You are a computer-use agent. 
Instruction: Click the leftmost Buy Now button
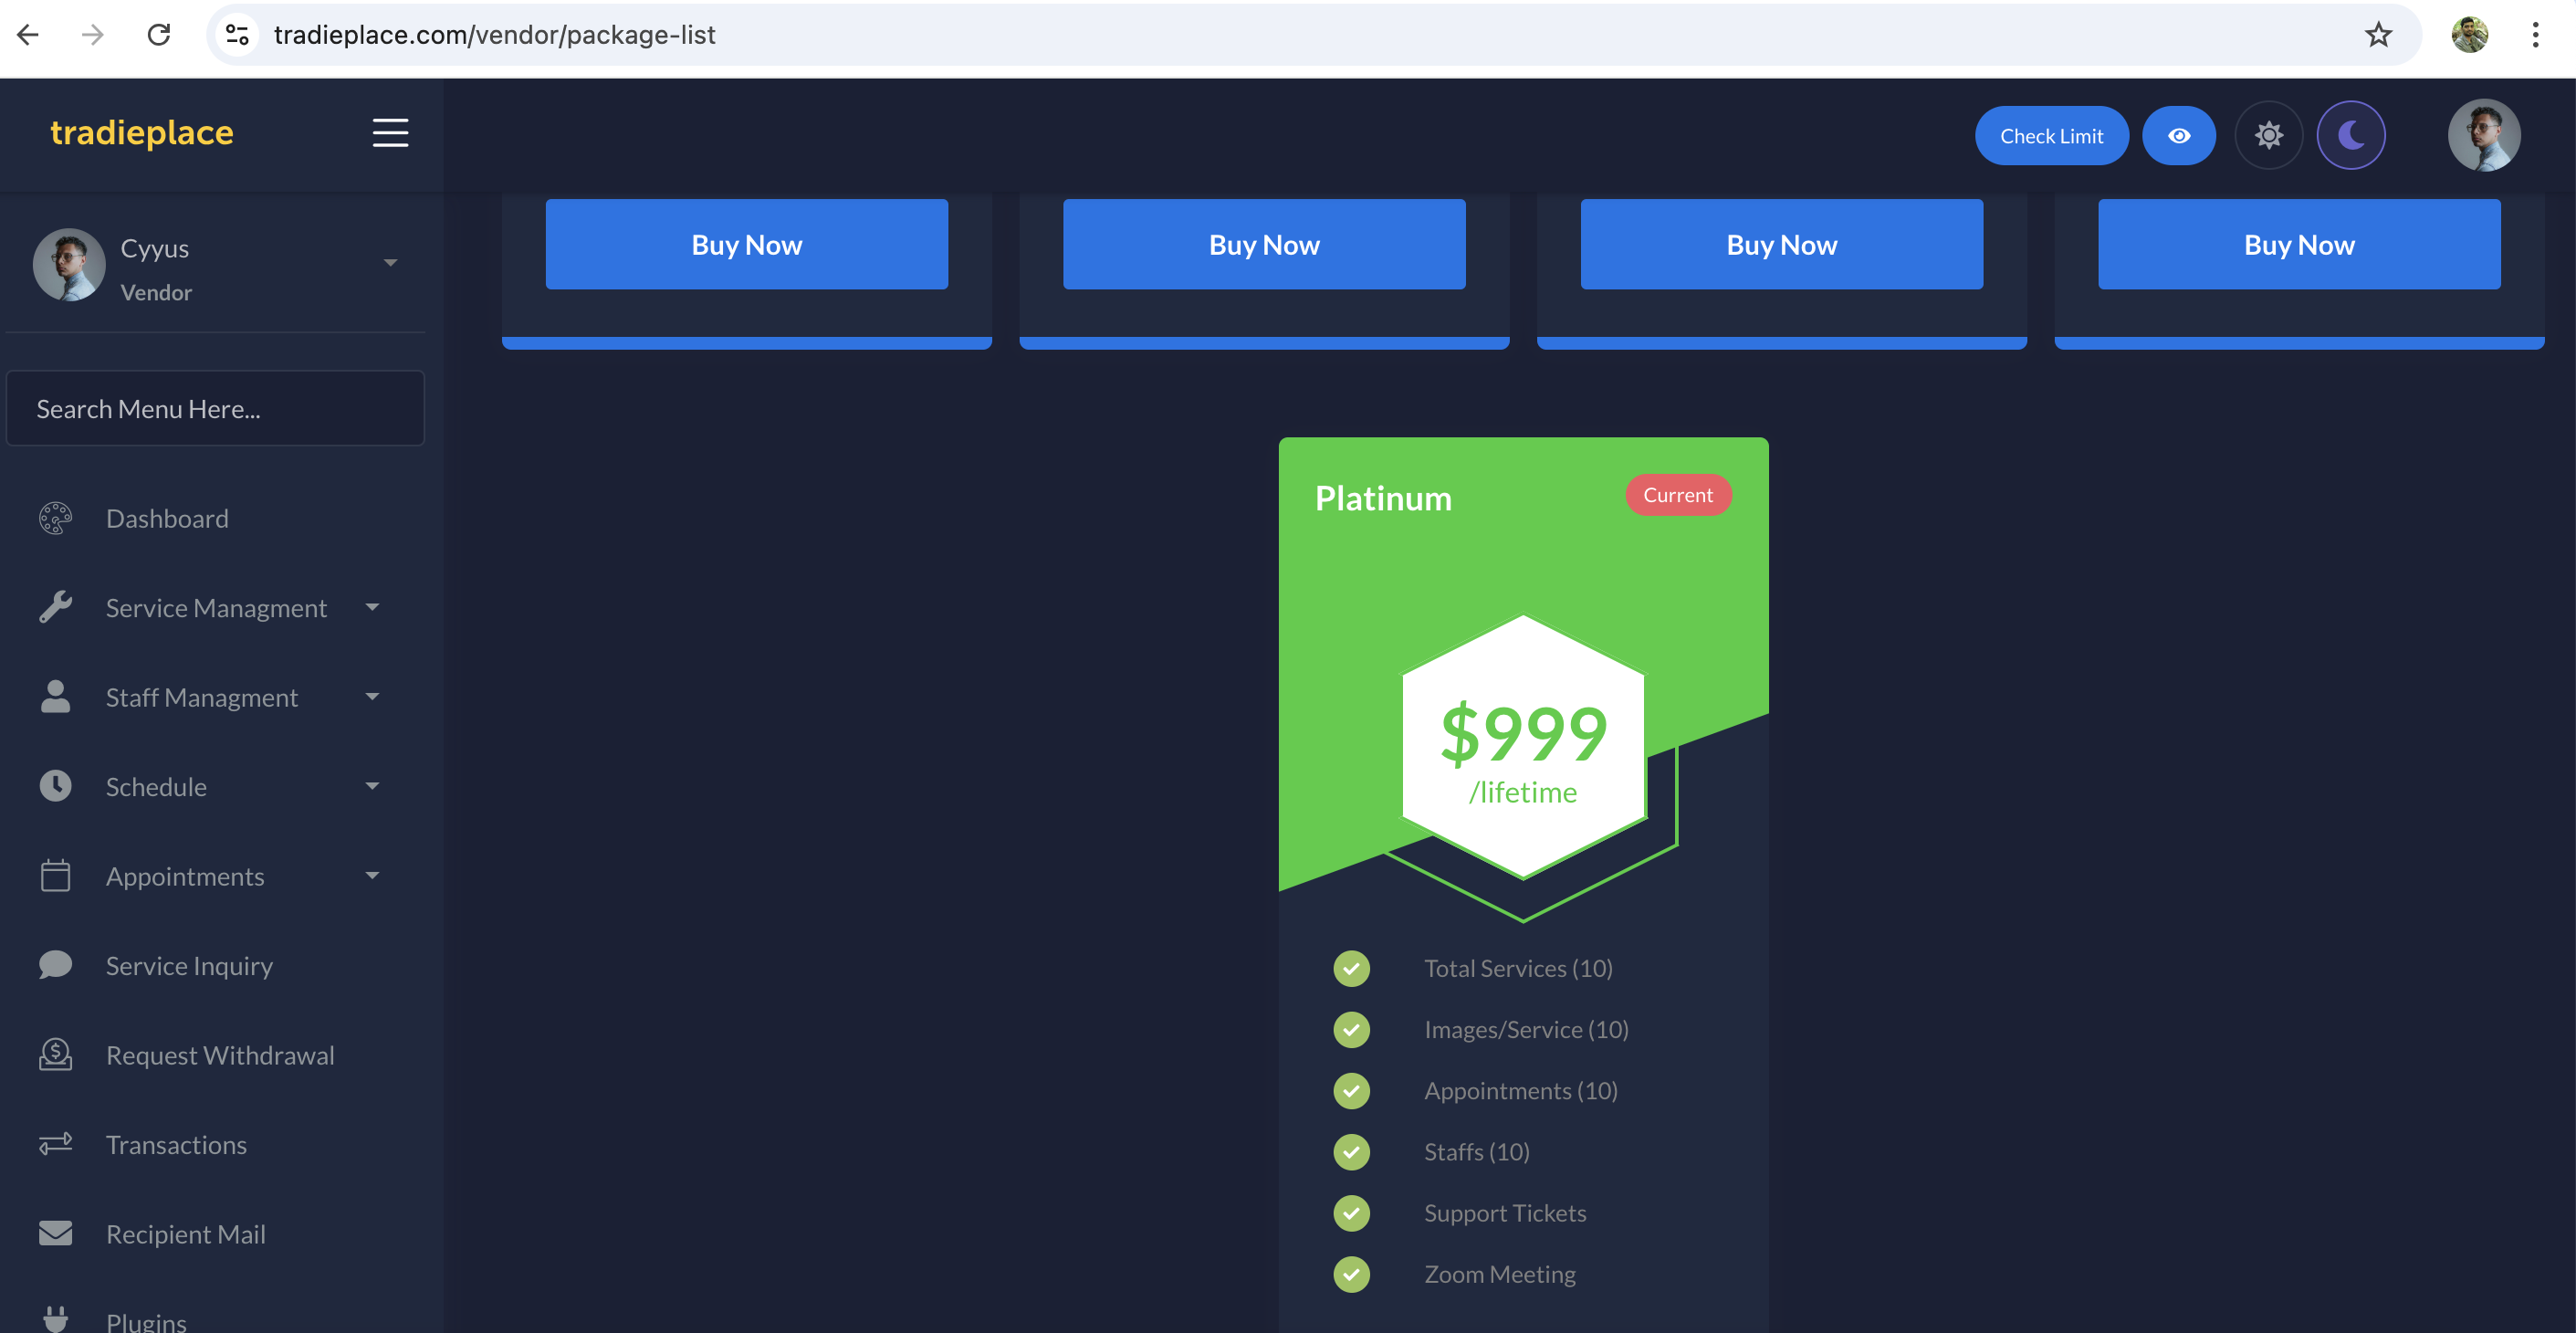[746, 244]
